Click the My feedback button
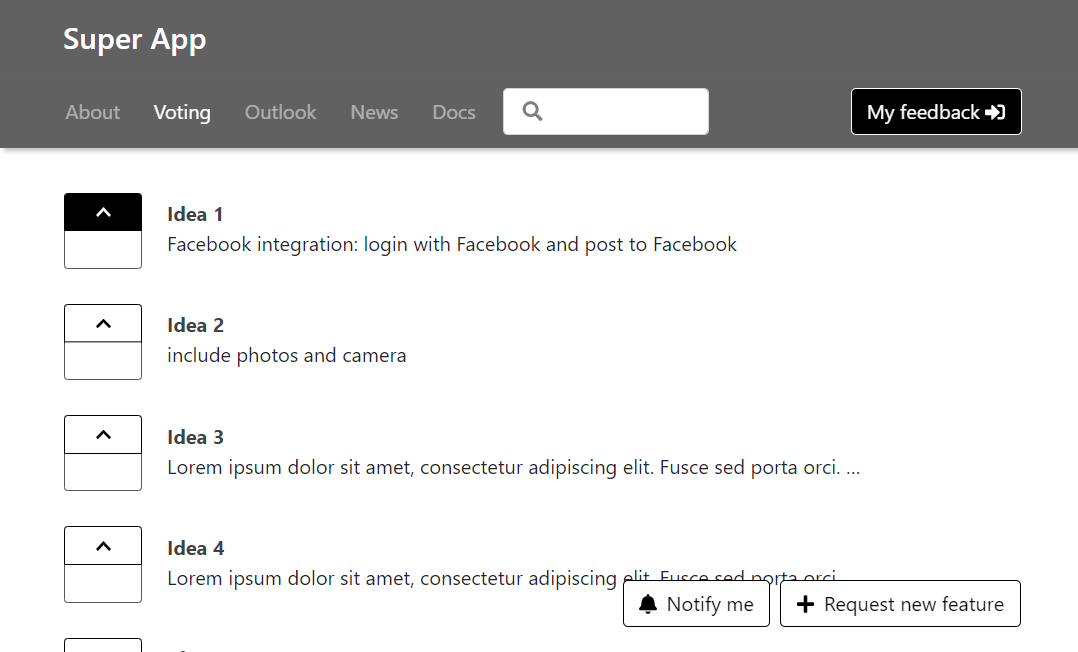Image resolution: width=1078 pixels, height=652 pixels. 935,112
